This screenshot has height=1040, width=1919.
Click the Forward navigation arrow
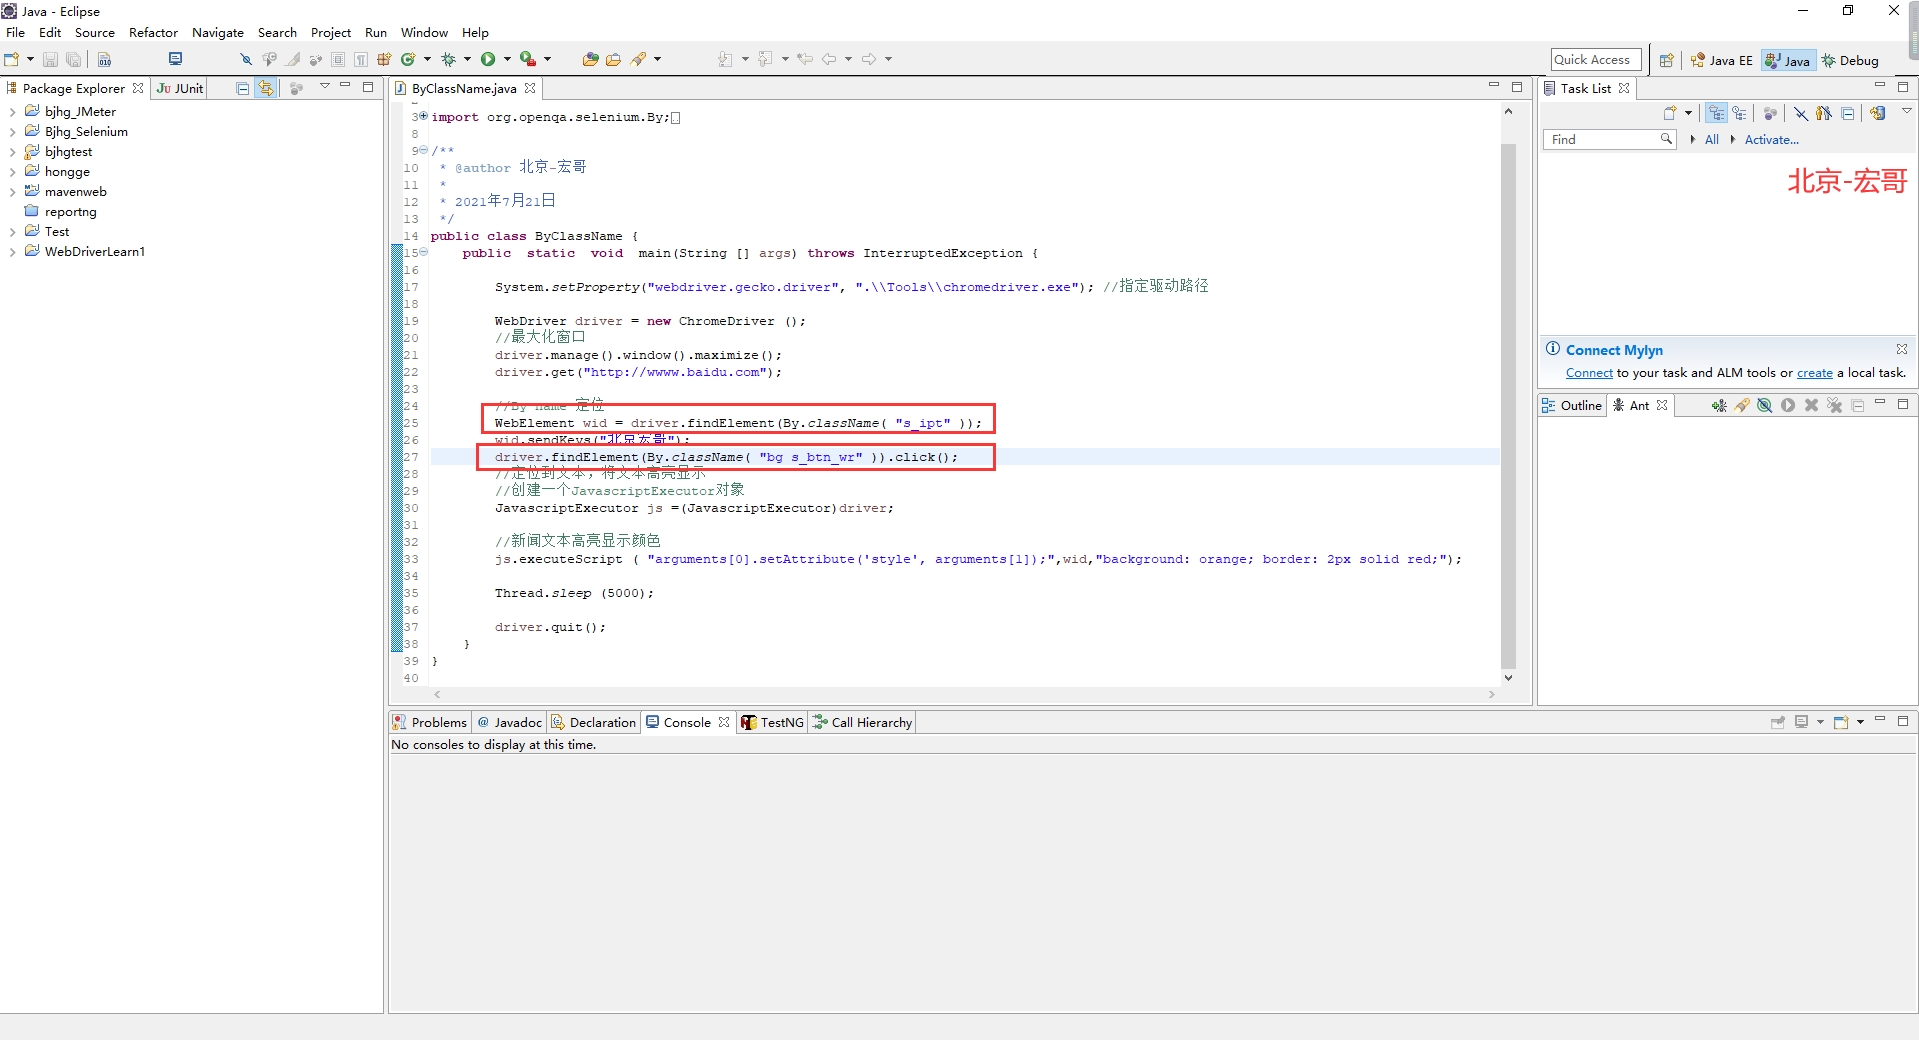point(869,59)
